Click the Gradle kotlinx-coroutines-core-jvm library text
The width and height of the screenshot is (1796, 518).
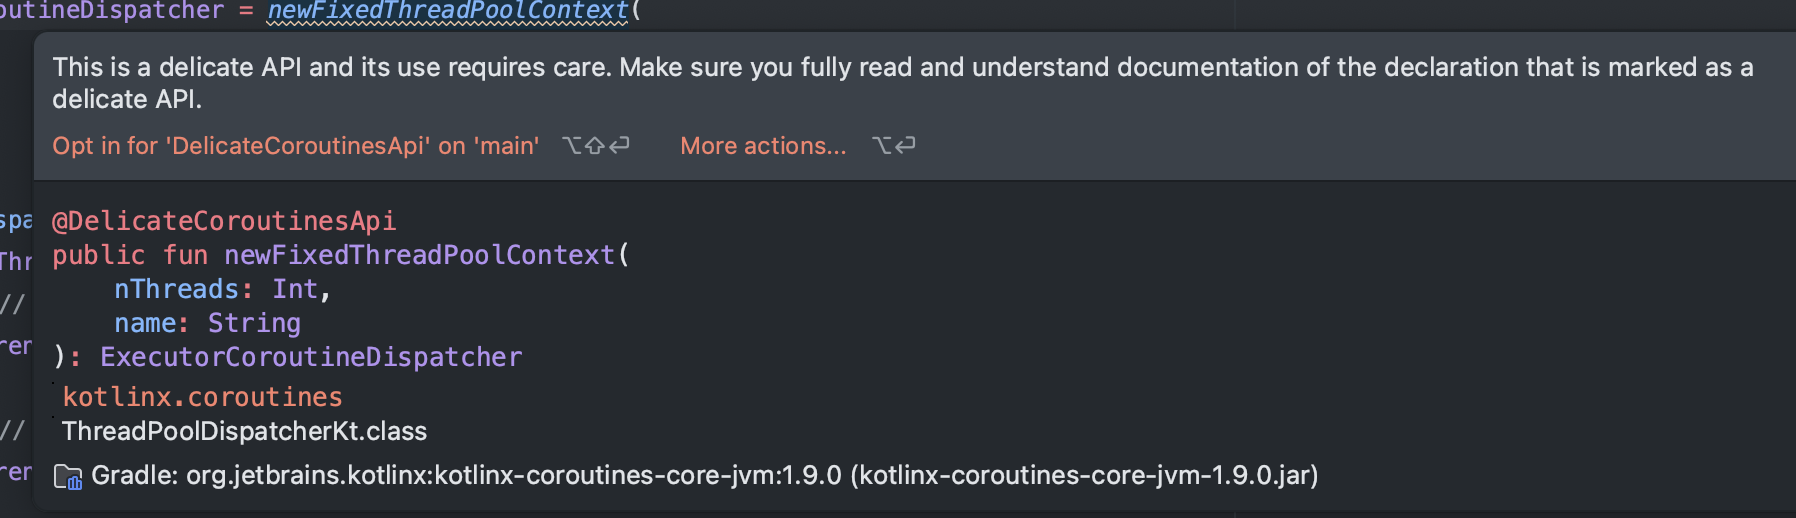coord(704,475)
